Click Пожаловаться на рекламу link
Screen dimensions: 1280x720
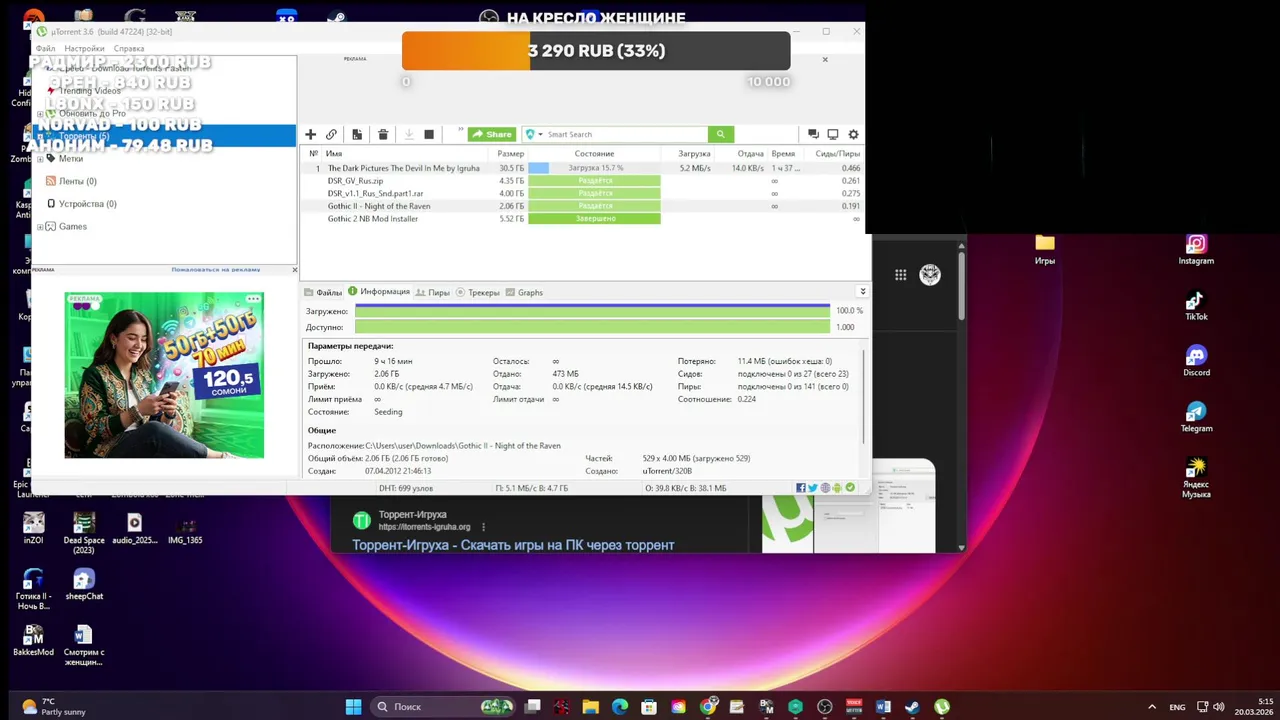[x=215, y=270]
